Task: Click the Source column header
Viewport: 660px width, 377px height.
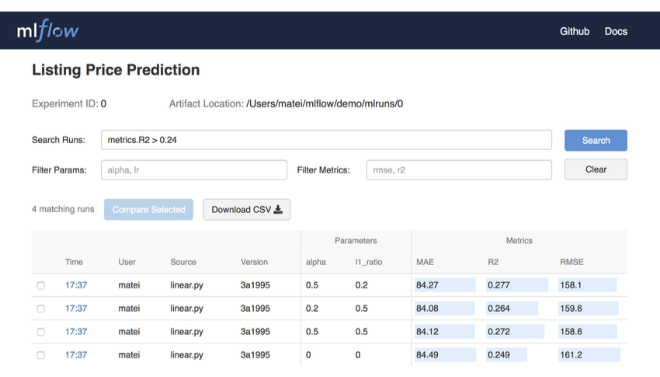Action: click(183, 262)
